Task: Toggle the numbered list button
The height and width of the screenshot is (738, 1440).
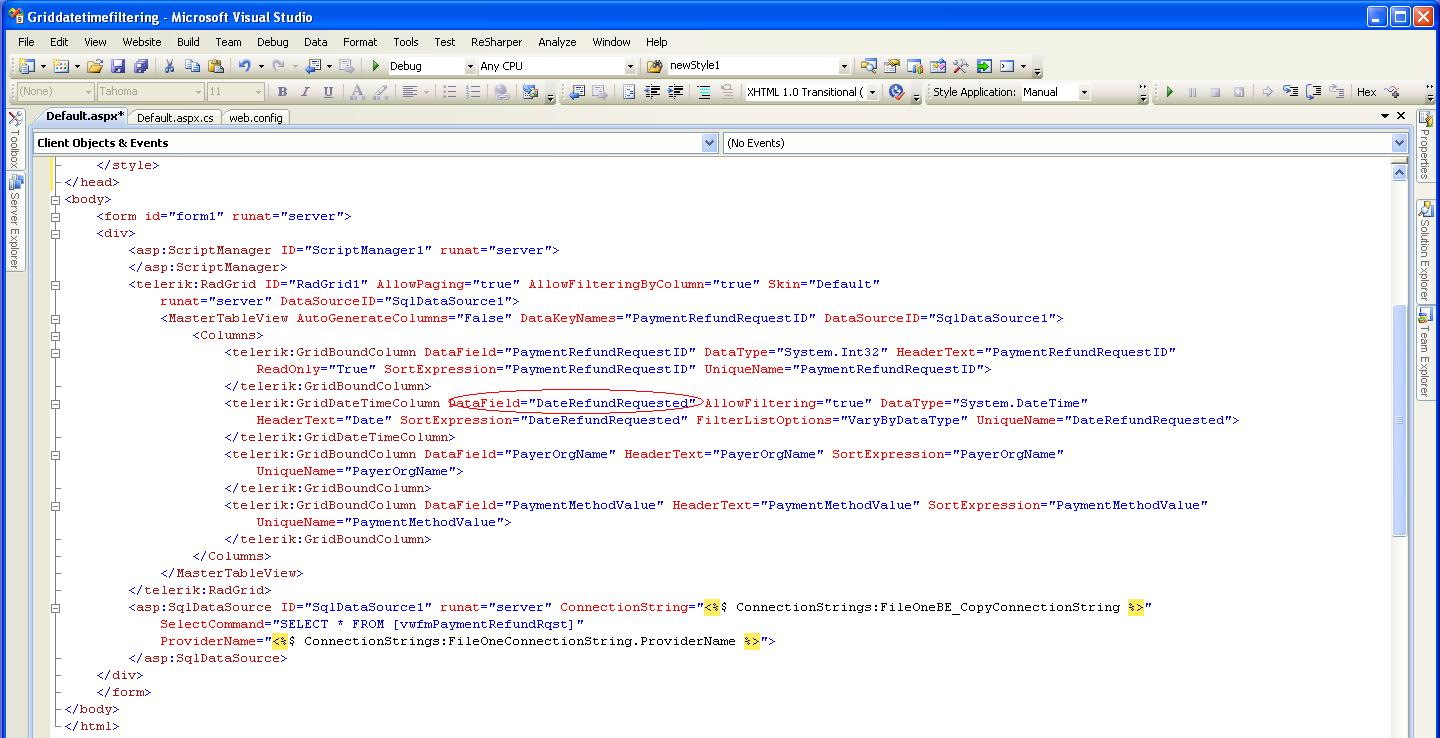Action: (x=473, y=92)
